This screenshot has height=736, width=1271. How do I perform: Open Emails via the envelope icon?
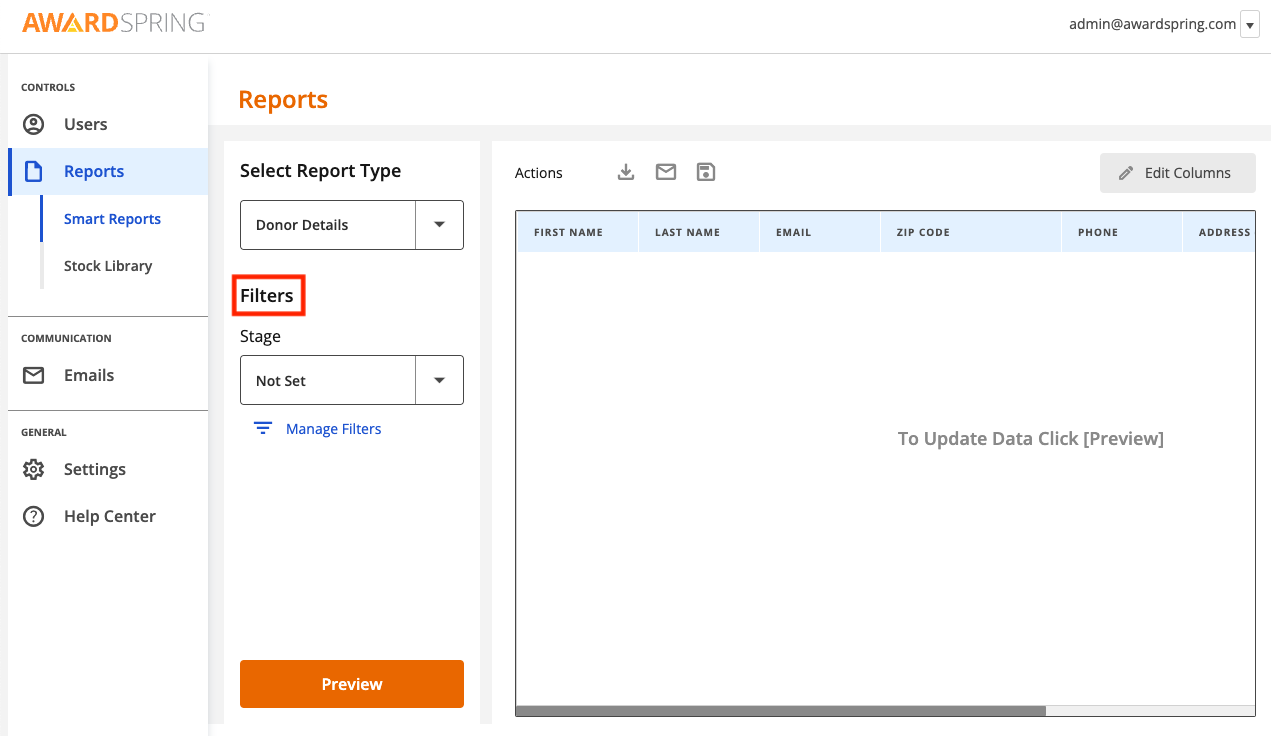[x=33, y=375]
